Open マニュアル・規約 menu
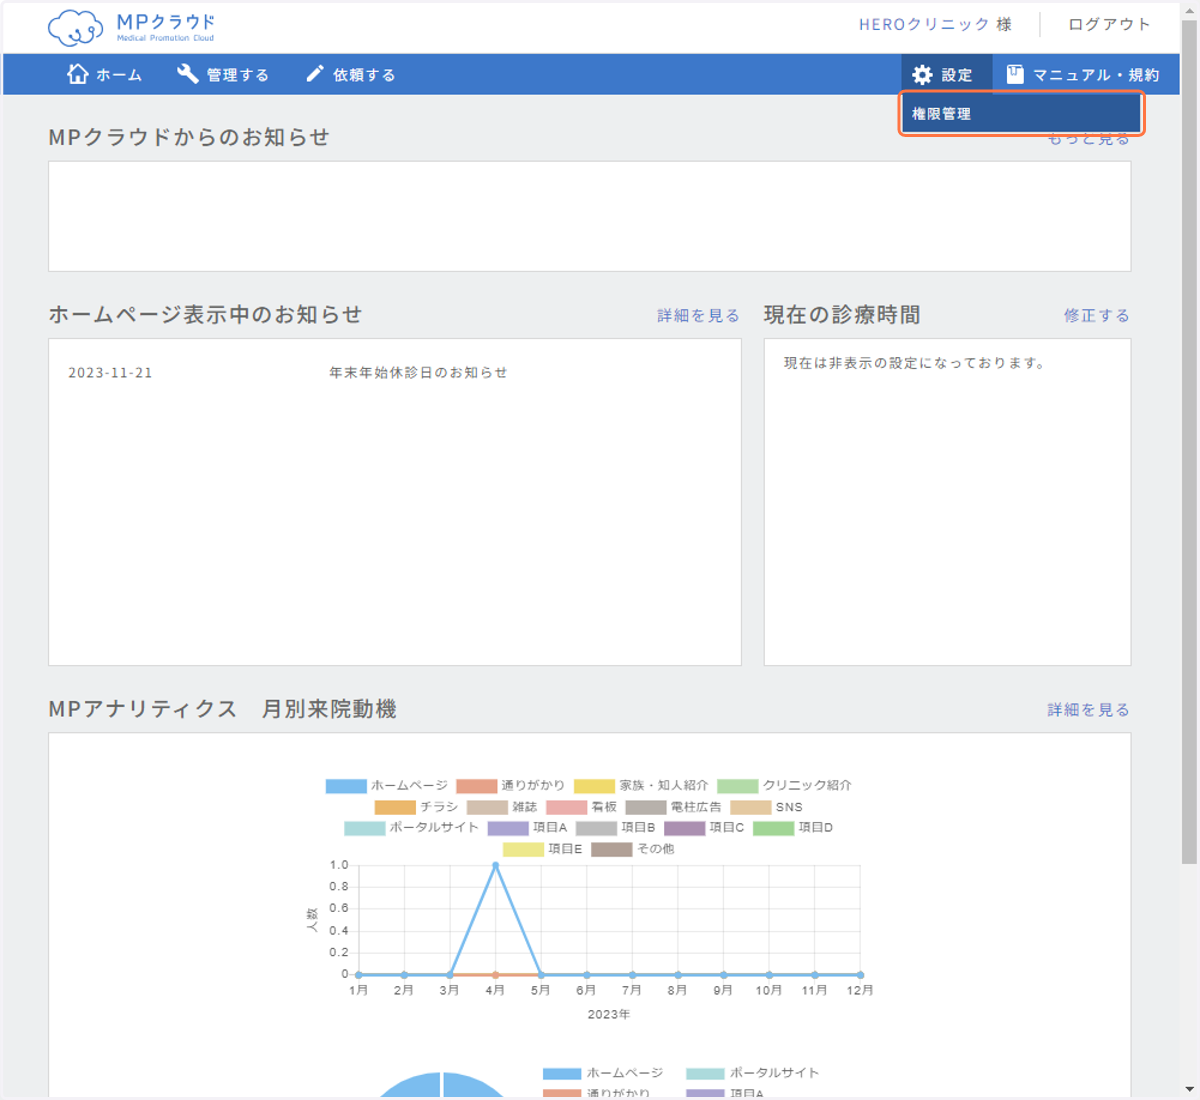The width and height of the screenshot is (1200, 1100). 1082,75
